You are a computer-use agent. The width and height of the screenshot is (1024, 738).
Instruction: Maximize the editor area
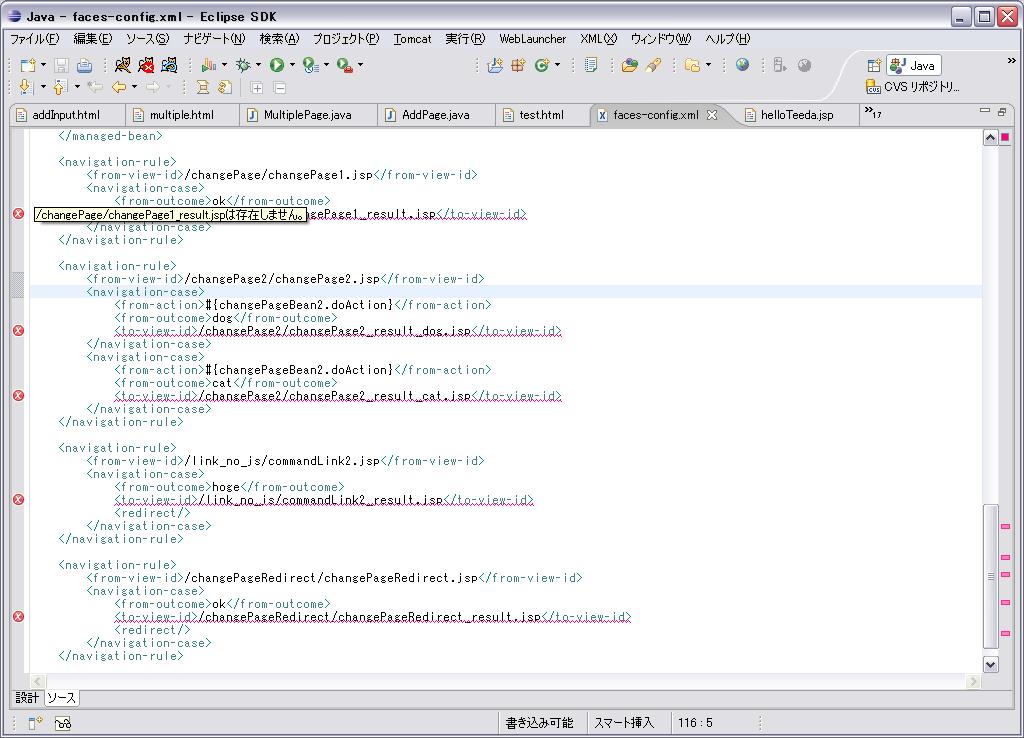tap(1002, 112)
